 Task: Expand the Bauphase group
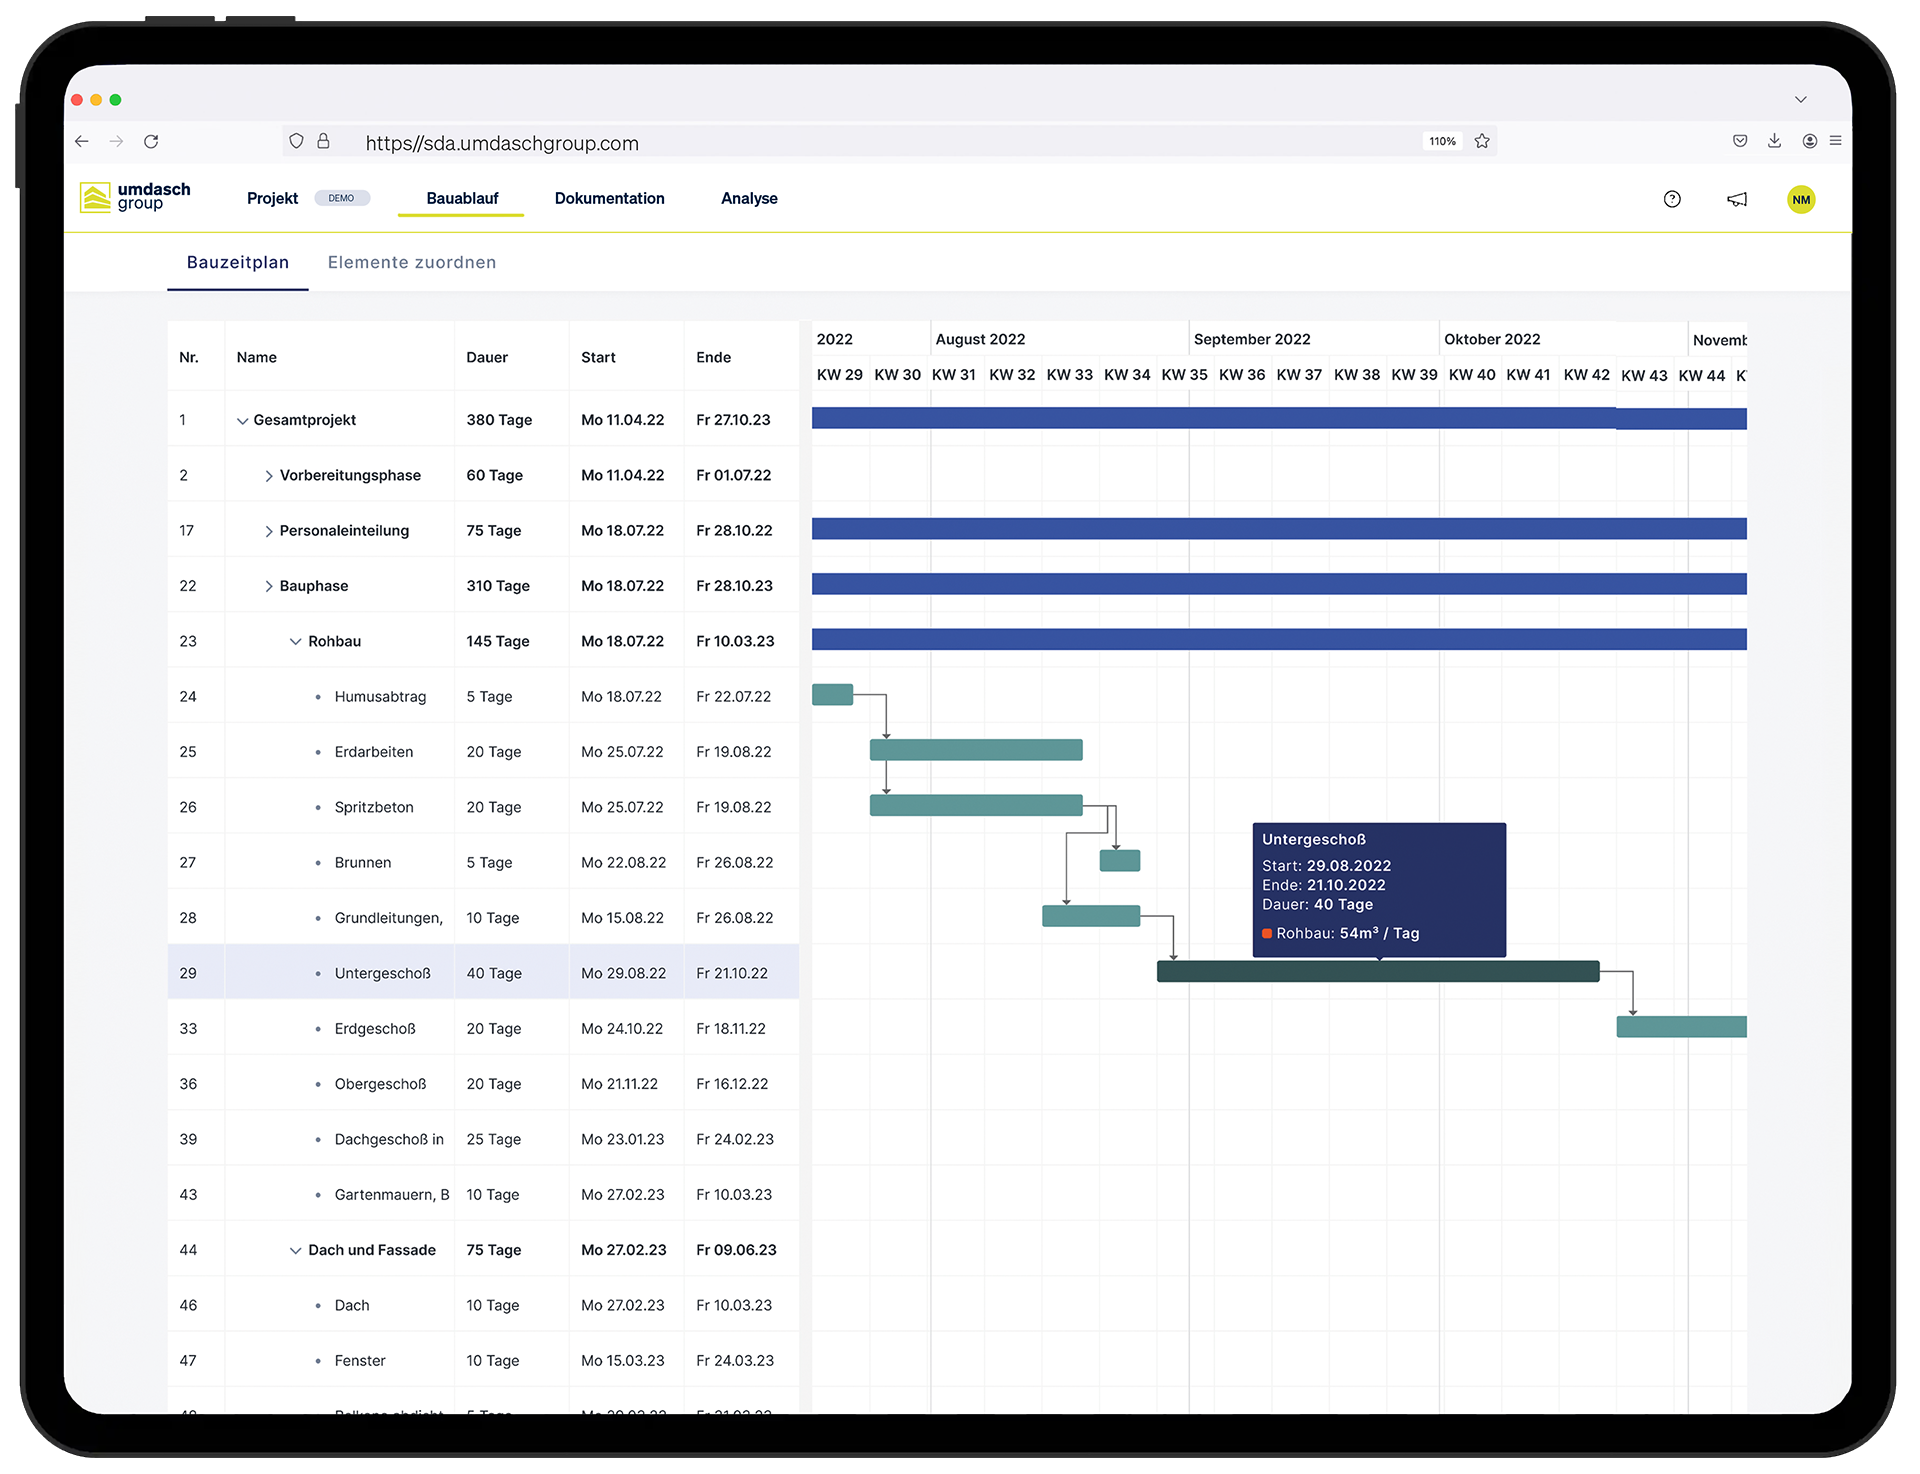pos(268,586)
